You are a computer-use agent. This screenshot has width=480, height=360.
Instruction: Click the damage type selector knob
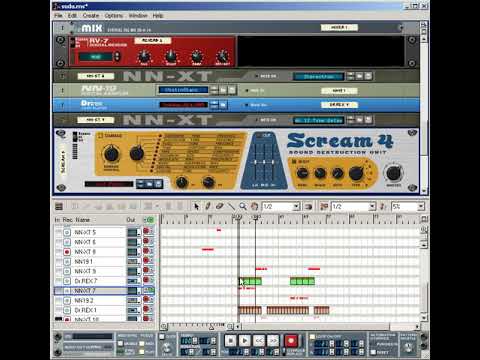[137, 153]
